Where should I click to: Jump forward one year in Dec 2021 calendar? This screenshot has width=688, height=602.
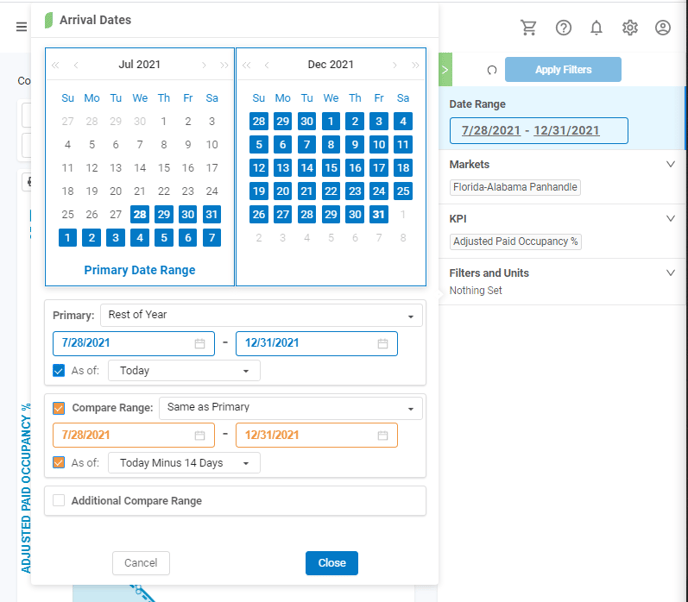(415, 65)
